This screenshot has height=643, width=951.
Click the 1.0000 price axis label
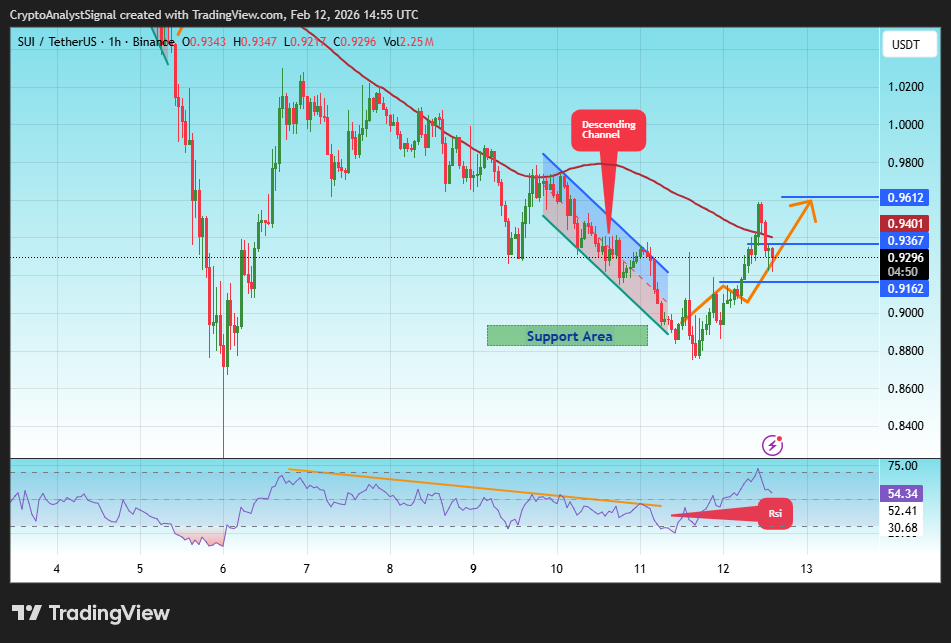[906, 125]
